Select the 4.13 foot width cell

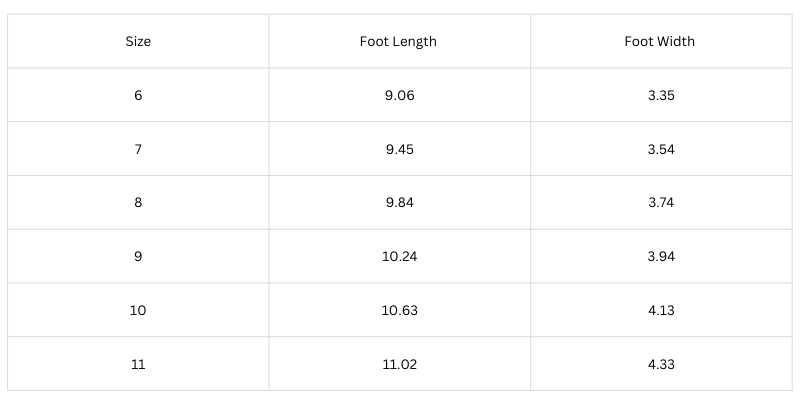coord(660,311)
